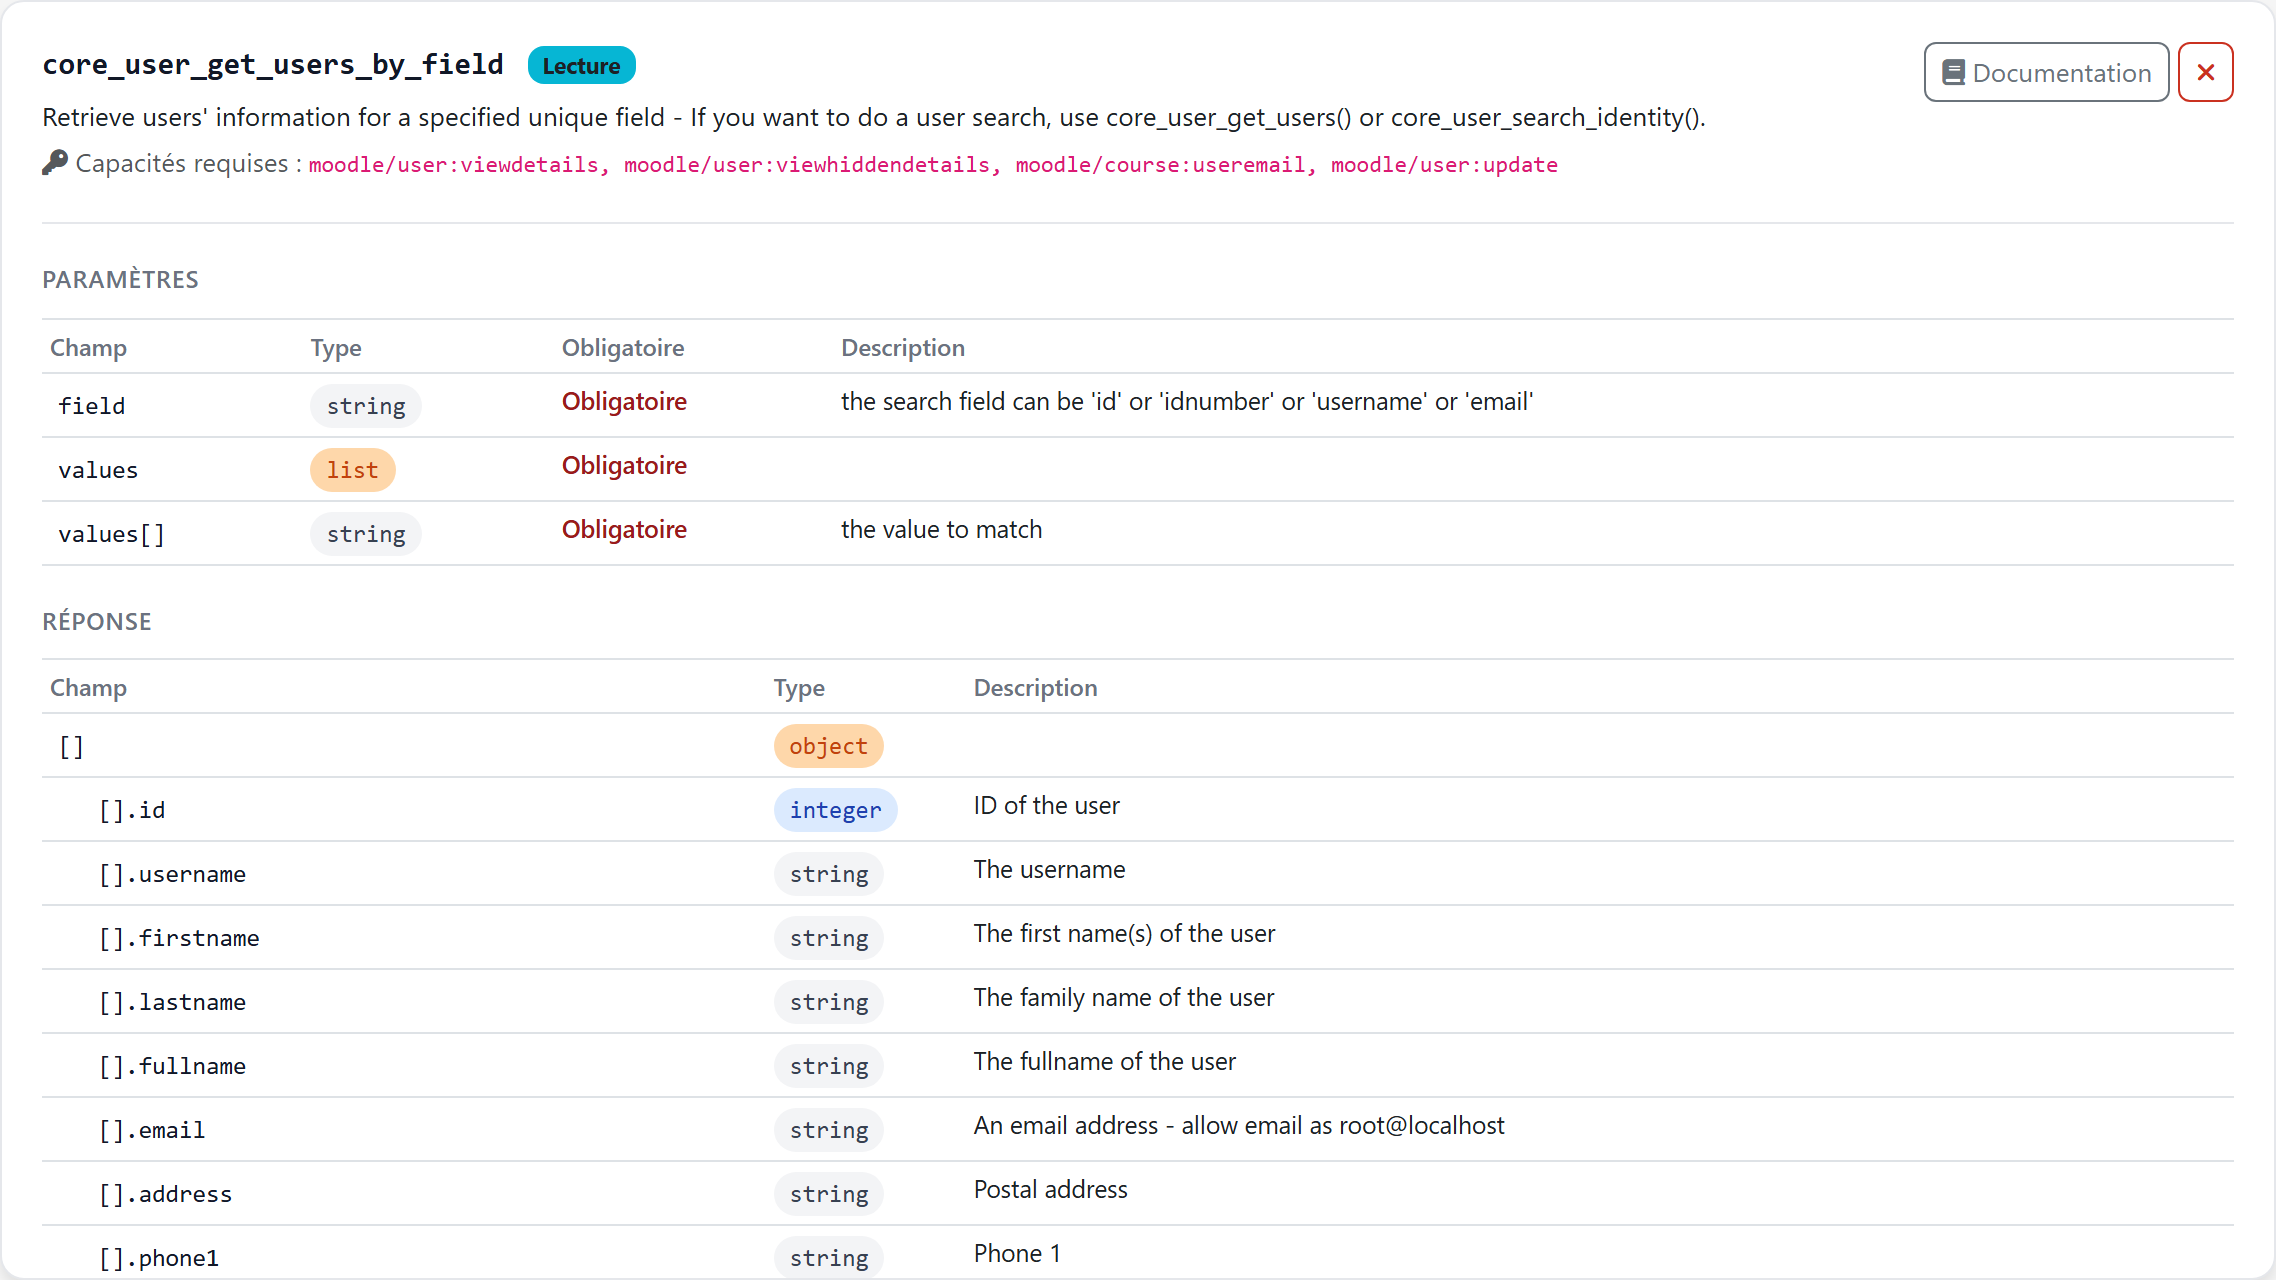The height and width of the screenshot is (1280, 2276).
Task: Click capability moodle/user:update
Action: [1444, 165]
